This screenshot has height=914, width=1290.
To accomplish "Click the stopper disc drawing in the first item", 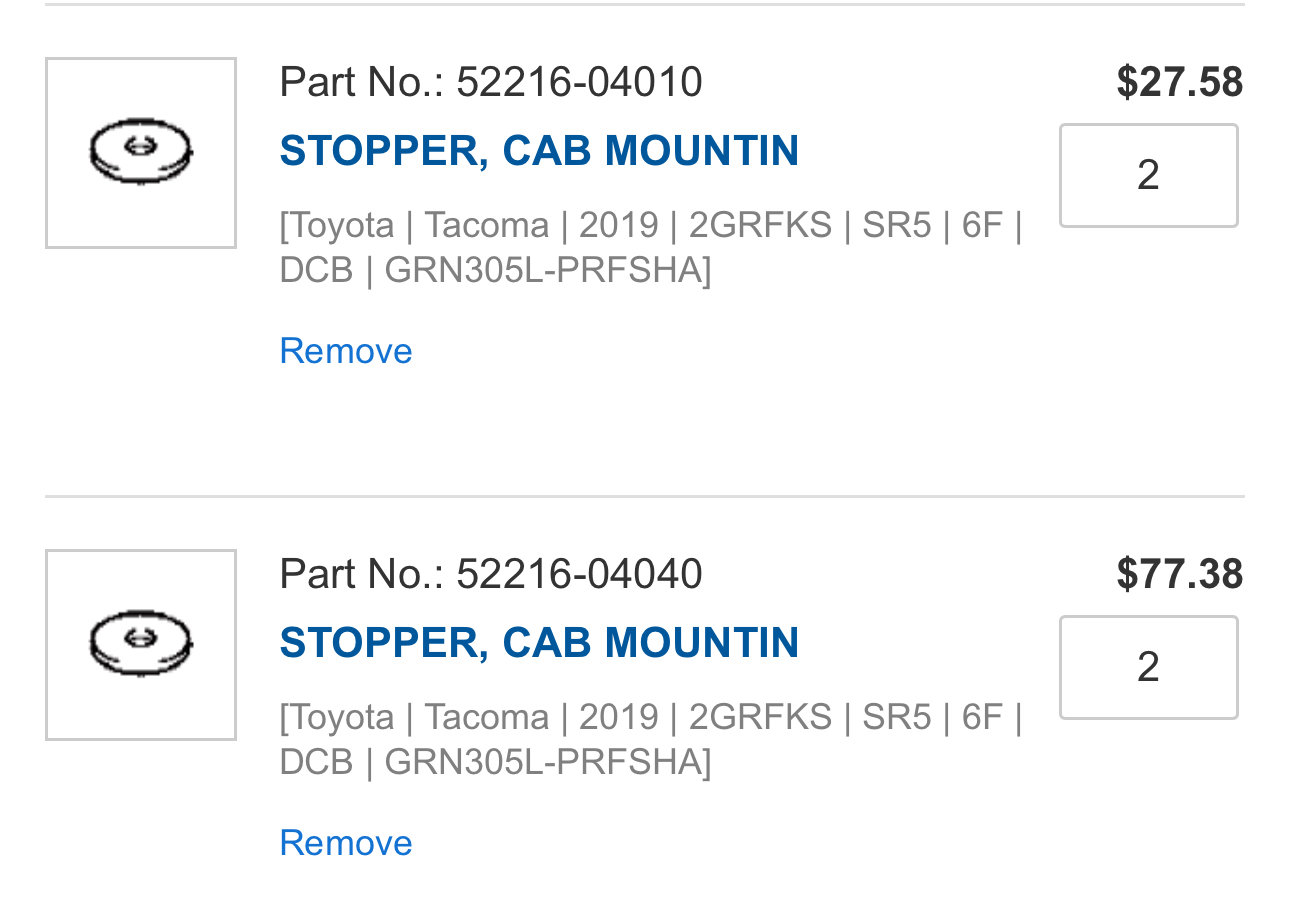I will tap(141, 152).
